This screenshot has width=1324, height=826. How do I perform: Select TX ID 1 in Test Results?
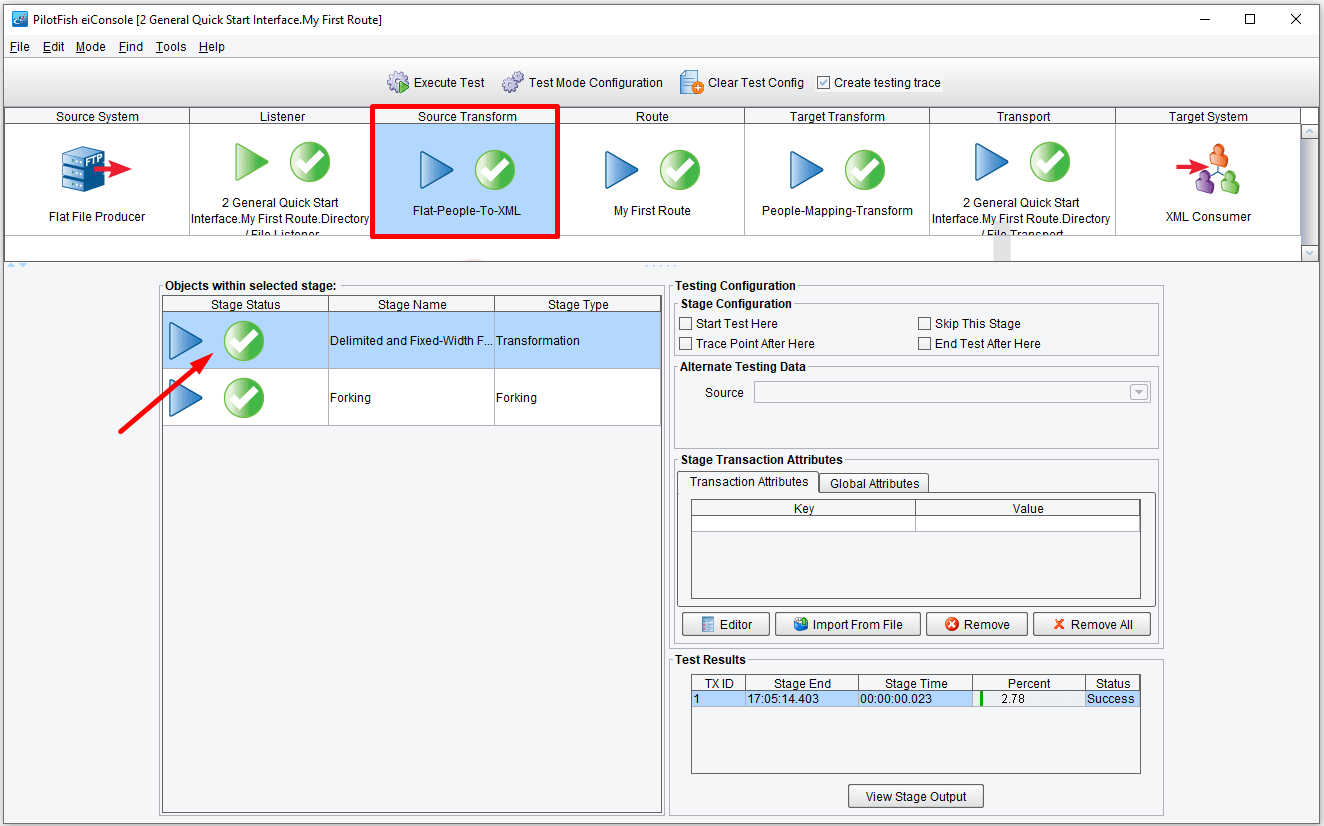click(719, 699)
